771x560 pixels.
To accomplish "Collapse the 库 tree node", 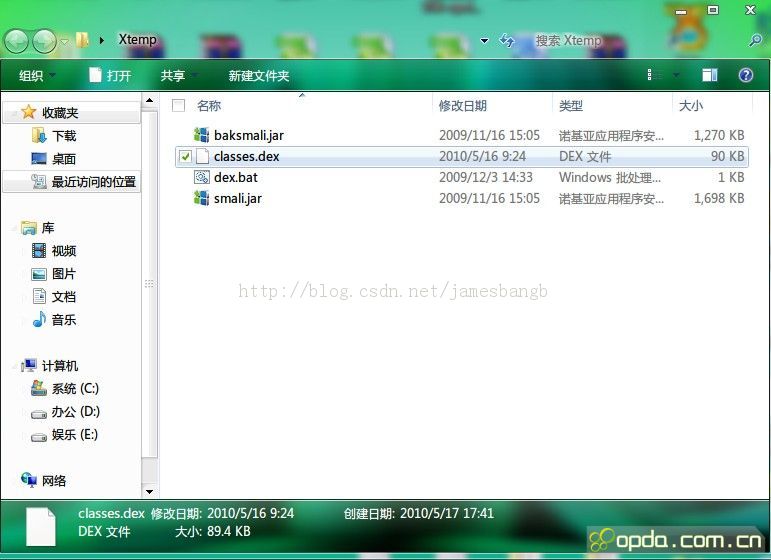I will point(11,228).
